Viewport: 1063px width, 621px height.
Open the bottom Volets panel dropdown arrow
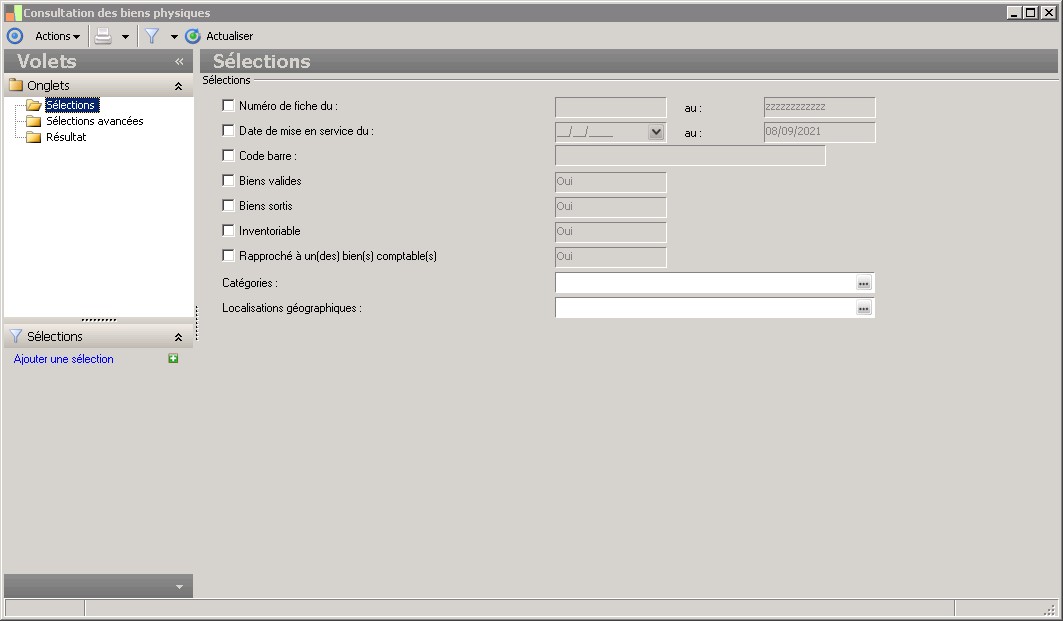(x=179, y=587)
